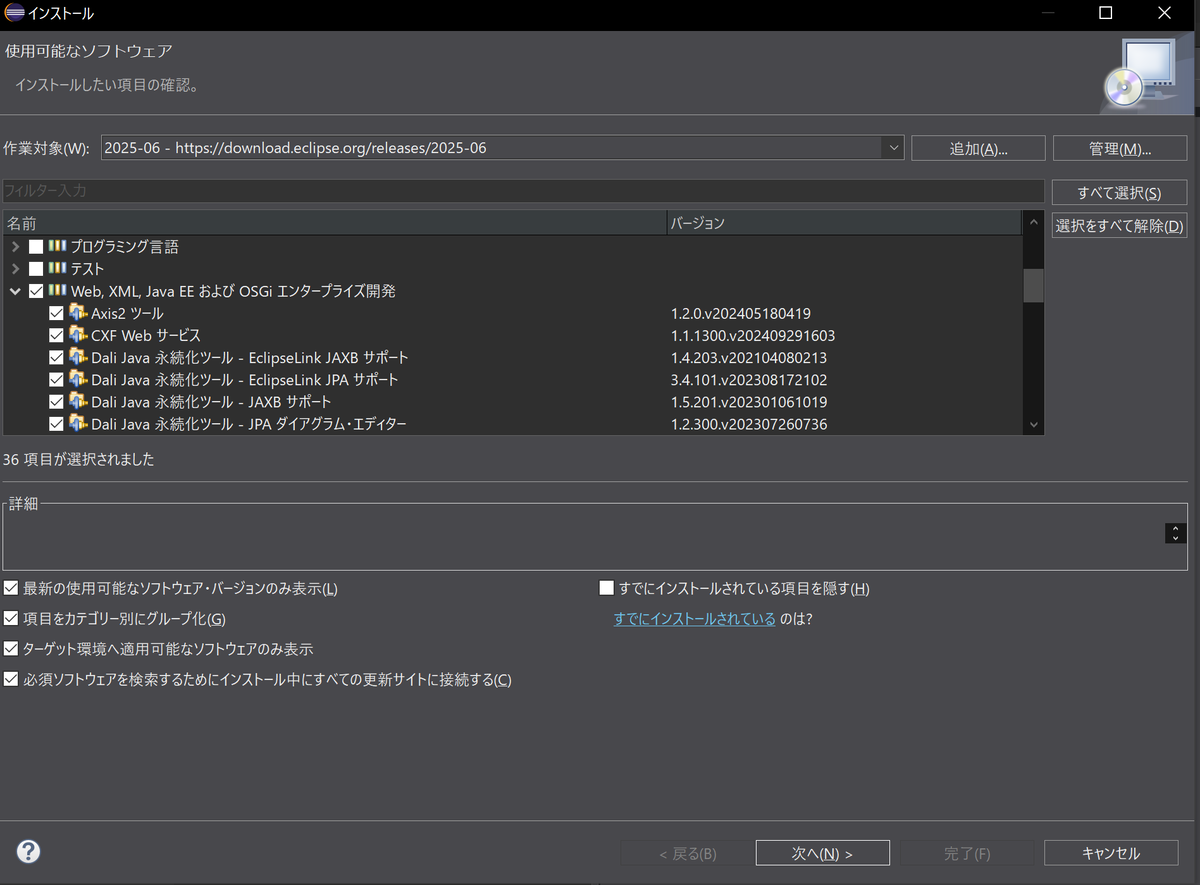
Task: Select version 1.4.203.v202104080213 cell
Action: 749,357
